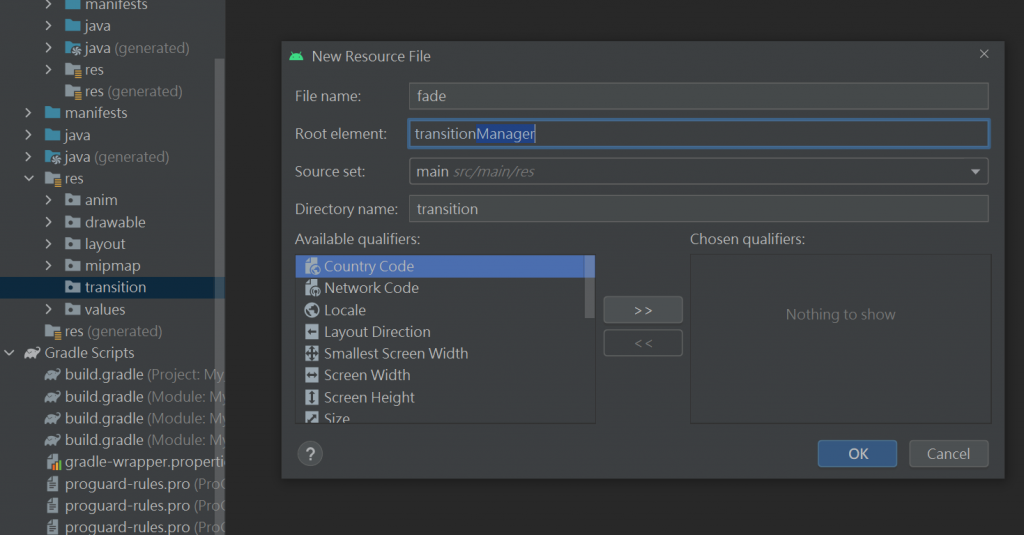Image resolution: width=1024 pixels, height=535 pixels.
Task: Collapse the Gradle Scripts node
Action: (9, 353)
